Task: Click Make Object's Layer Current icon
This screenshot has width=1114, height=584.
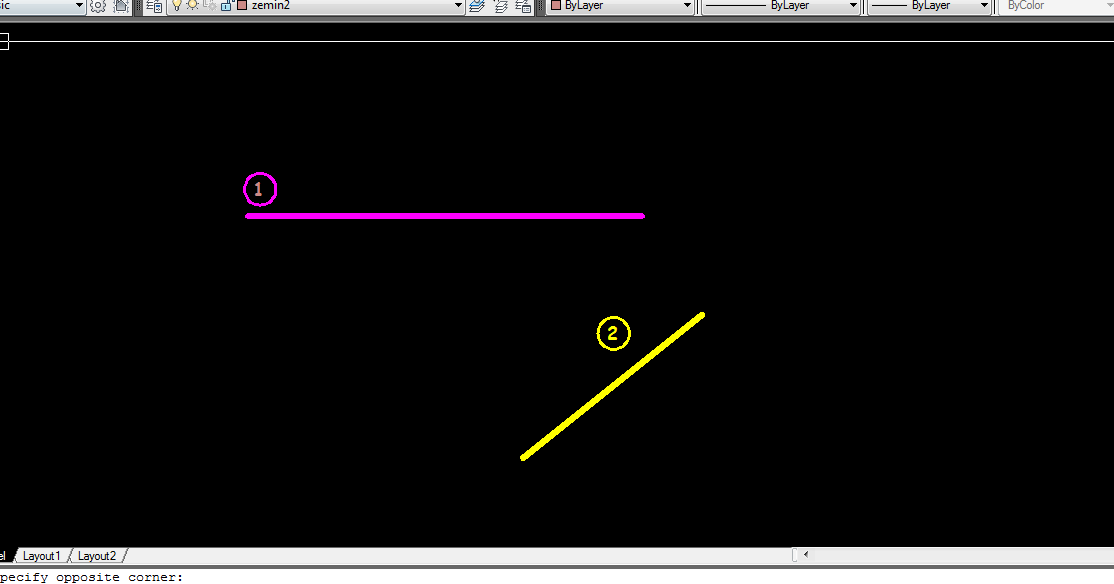Action: tap(477, 6)
